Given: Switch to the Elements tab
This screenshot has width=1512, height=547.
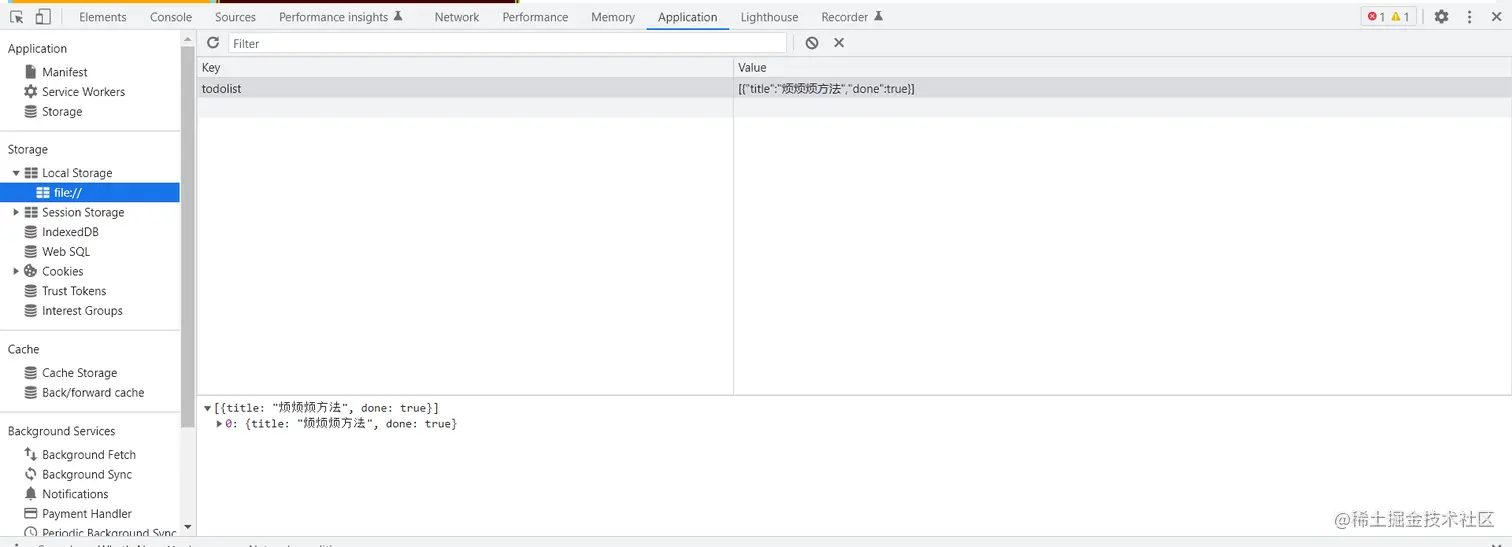Looking at the screenshot, I should pyautogui.click(x=103, y=17).
